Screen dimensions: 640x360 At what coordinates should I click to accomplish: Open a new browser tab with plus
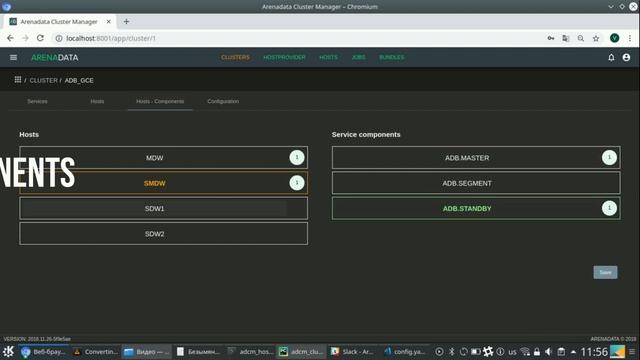pos(126,22)
